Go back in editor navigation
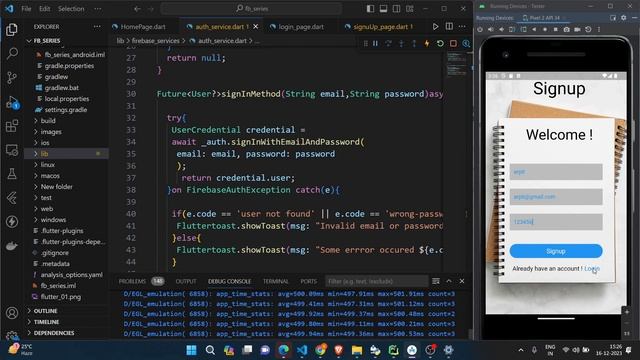 click(x=137, y=9)
